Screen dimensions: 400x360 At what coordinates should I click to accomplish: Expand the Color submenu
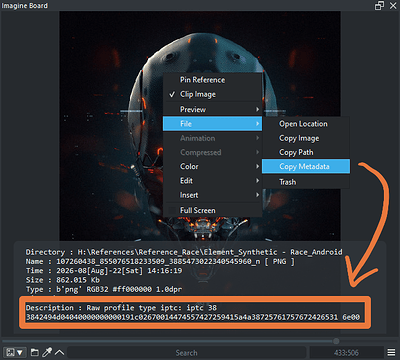point(212,166)
